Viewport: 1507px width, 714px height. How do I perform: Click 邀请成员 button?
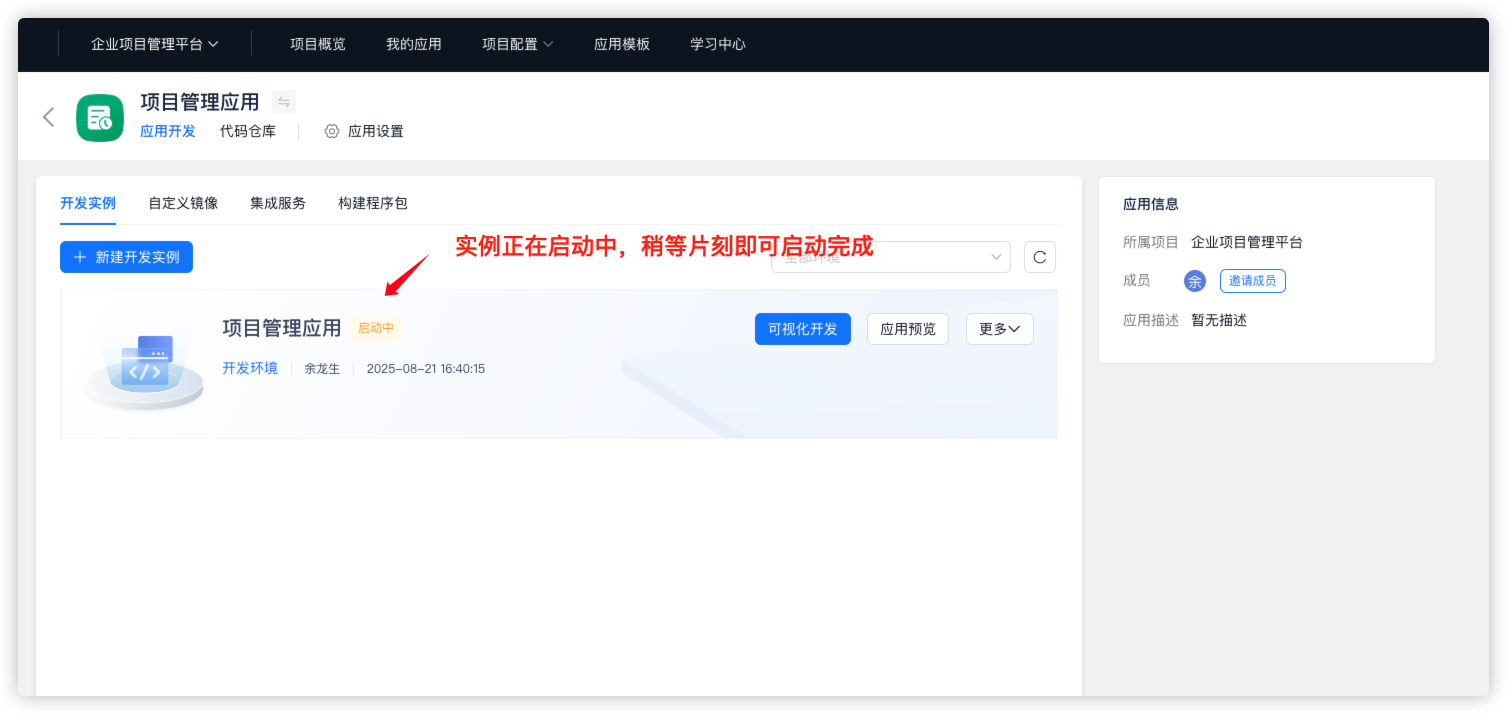1252,281
